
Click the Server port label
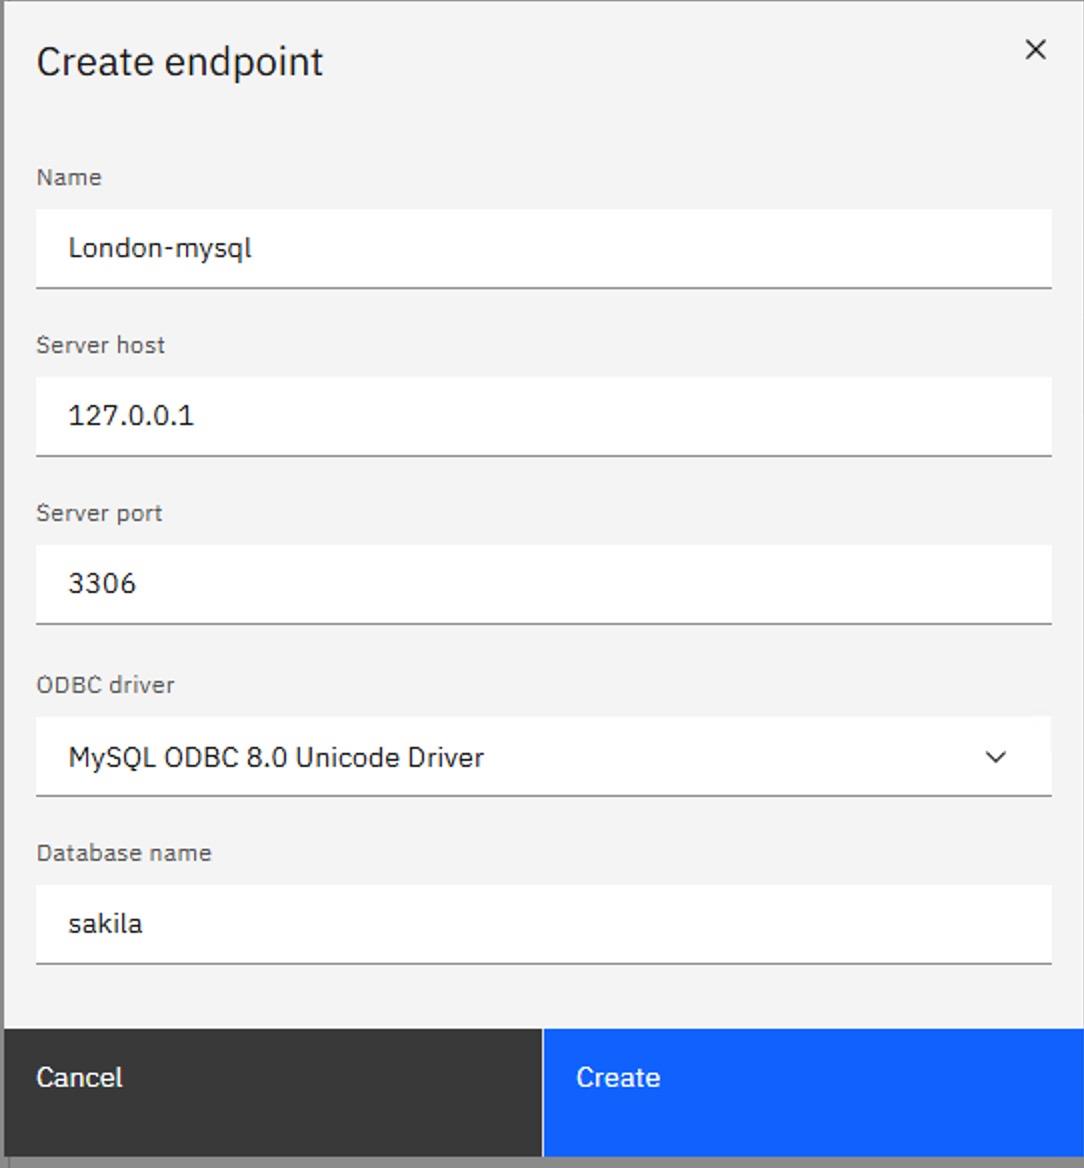(99, 513)
